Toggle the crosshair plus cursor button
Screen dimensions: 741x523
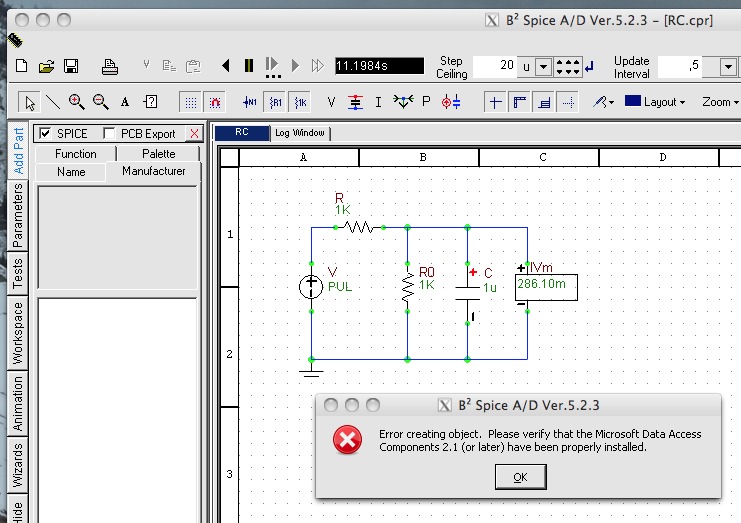pyautogui.click(x=495, y=102)
